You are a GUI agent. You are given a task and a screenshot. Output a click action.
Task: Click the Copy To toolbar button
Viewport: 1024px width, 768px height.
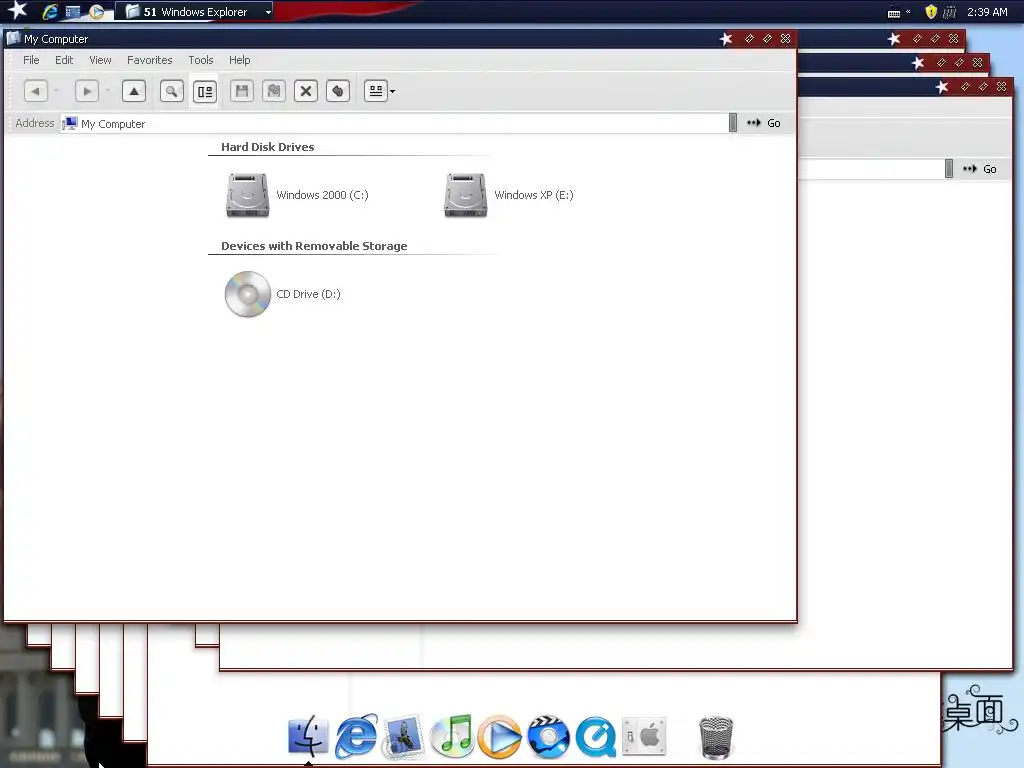click(x=274, y=91)
